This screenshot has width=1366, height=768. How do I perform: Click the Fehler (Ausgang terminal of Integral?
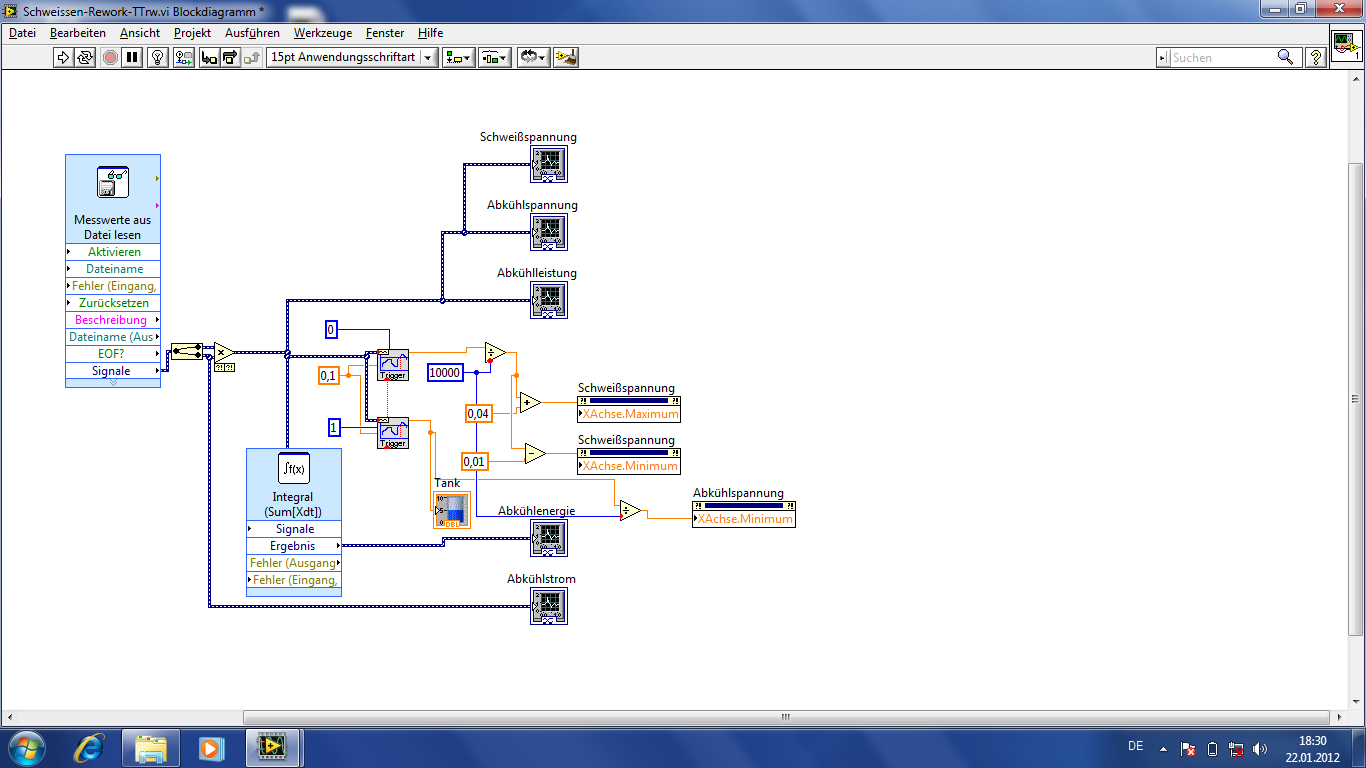294,563
